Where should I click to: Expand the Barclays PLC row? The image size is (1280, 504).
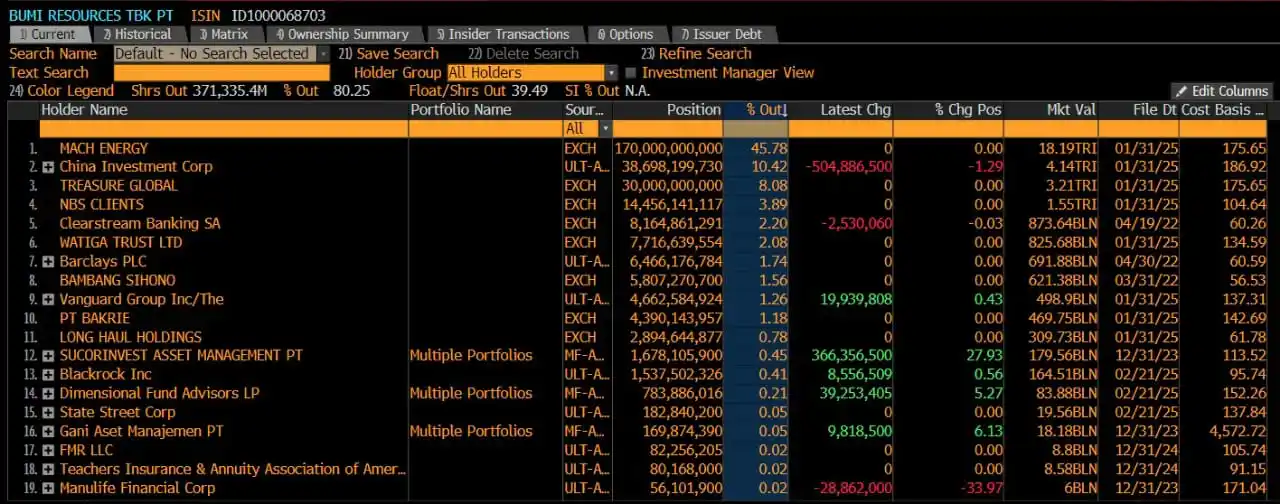coord(48,262)
